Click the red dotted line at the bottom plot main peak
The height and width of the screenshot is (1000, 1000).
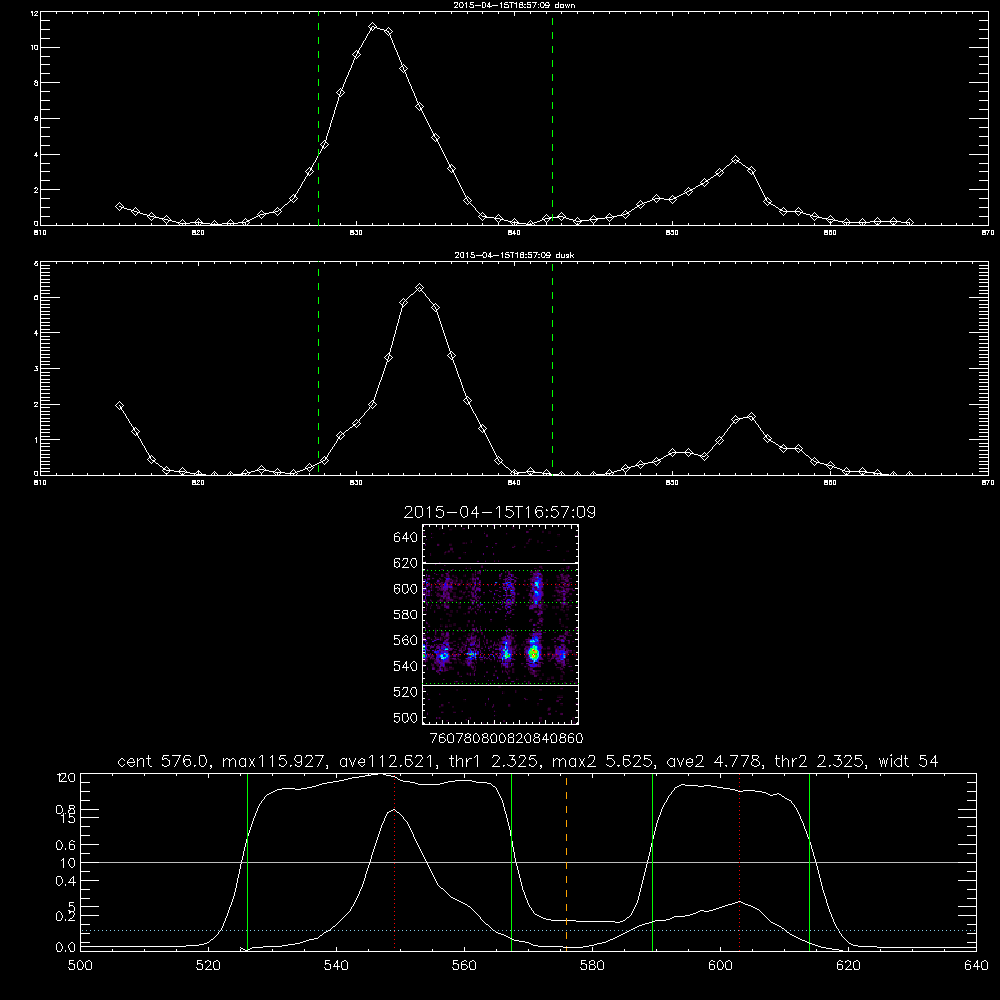click(395, 862)
